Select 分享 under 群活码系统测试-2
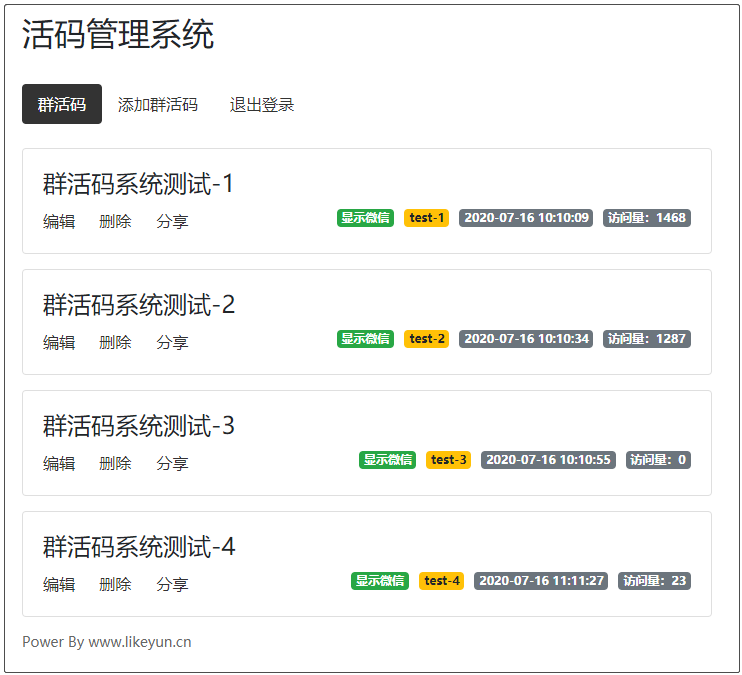The width and height of the screenshot is (742, 675). coord(172,342)
